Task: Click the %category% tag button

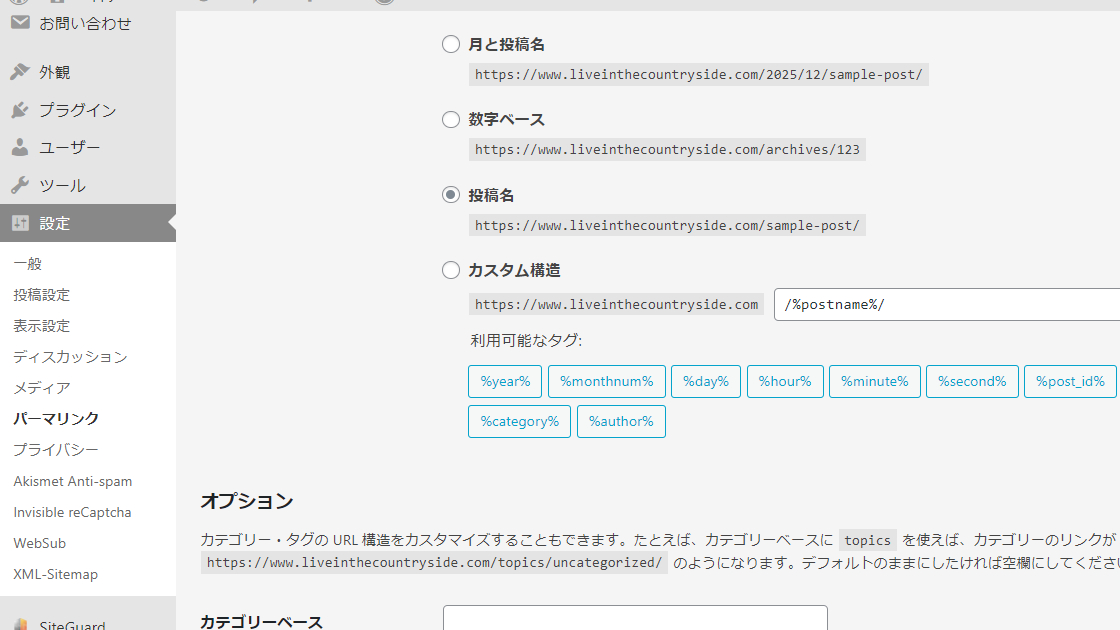Action: 519,421
